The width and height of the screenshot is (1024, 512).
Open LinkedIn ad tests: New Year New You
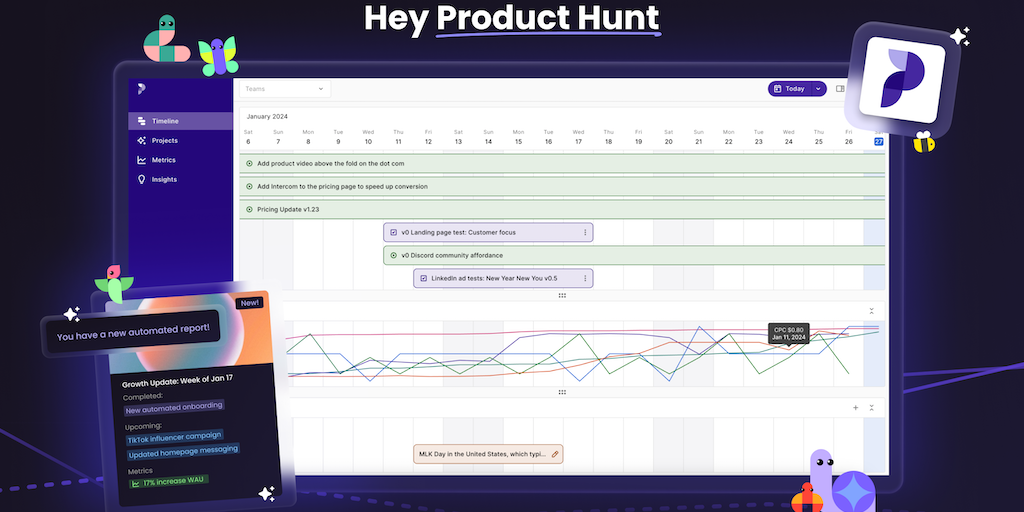pyautogui.click(x=503, y=278)
